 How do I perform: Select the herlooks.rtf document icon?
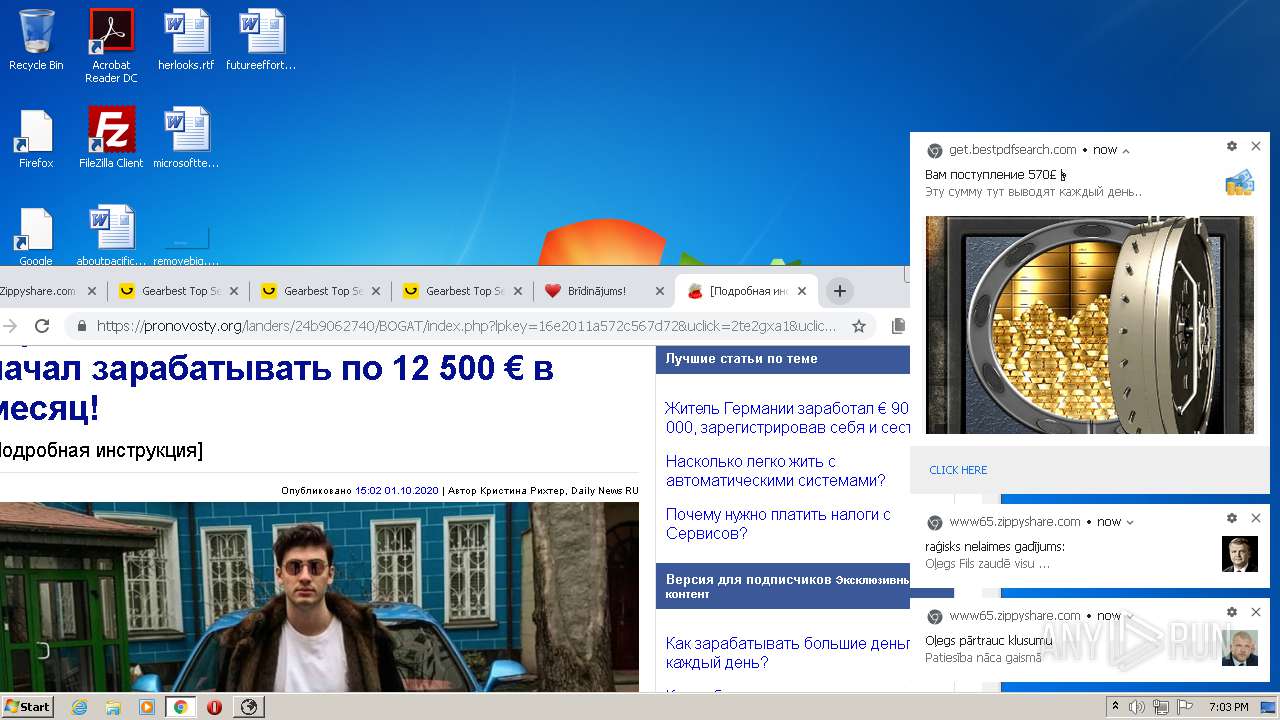click(186, 40)
